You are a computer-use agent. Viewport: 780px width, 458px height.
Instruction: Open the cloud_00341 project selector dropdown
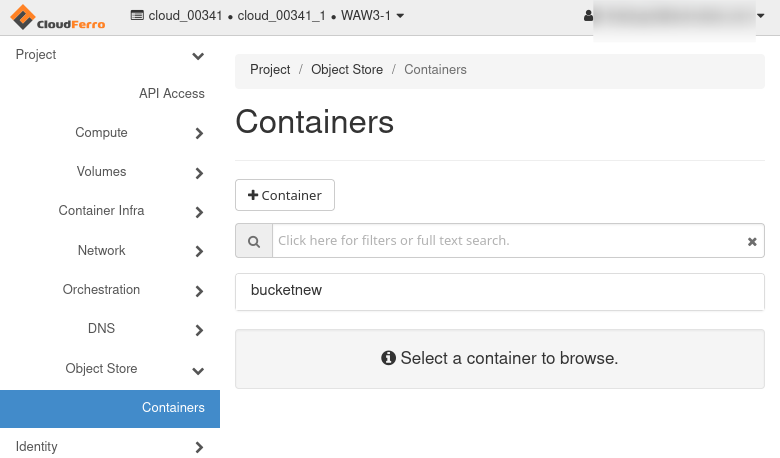[268, 16]
